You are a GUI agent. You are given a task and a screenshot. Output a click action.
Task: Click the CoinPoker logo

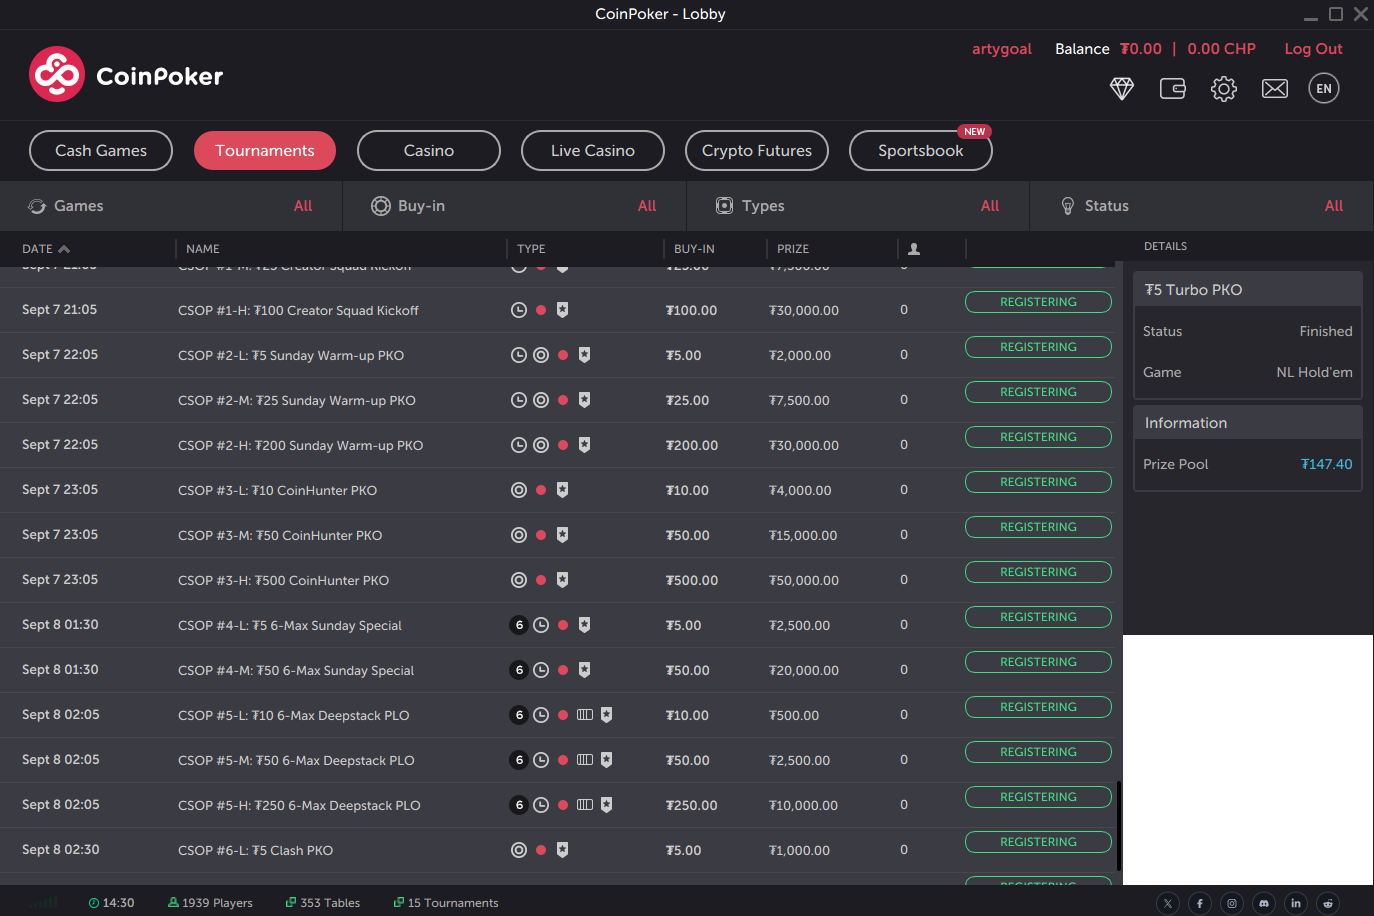[x=125, y=73]
